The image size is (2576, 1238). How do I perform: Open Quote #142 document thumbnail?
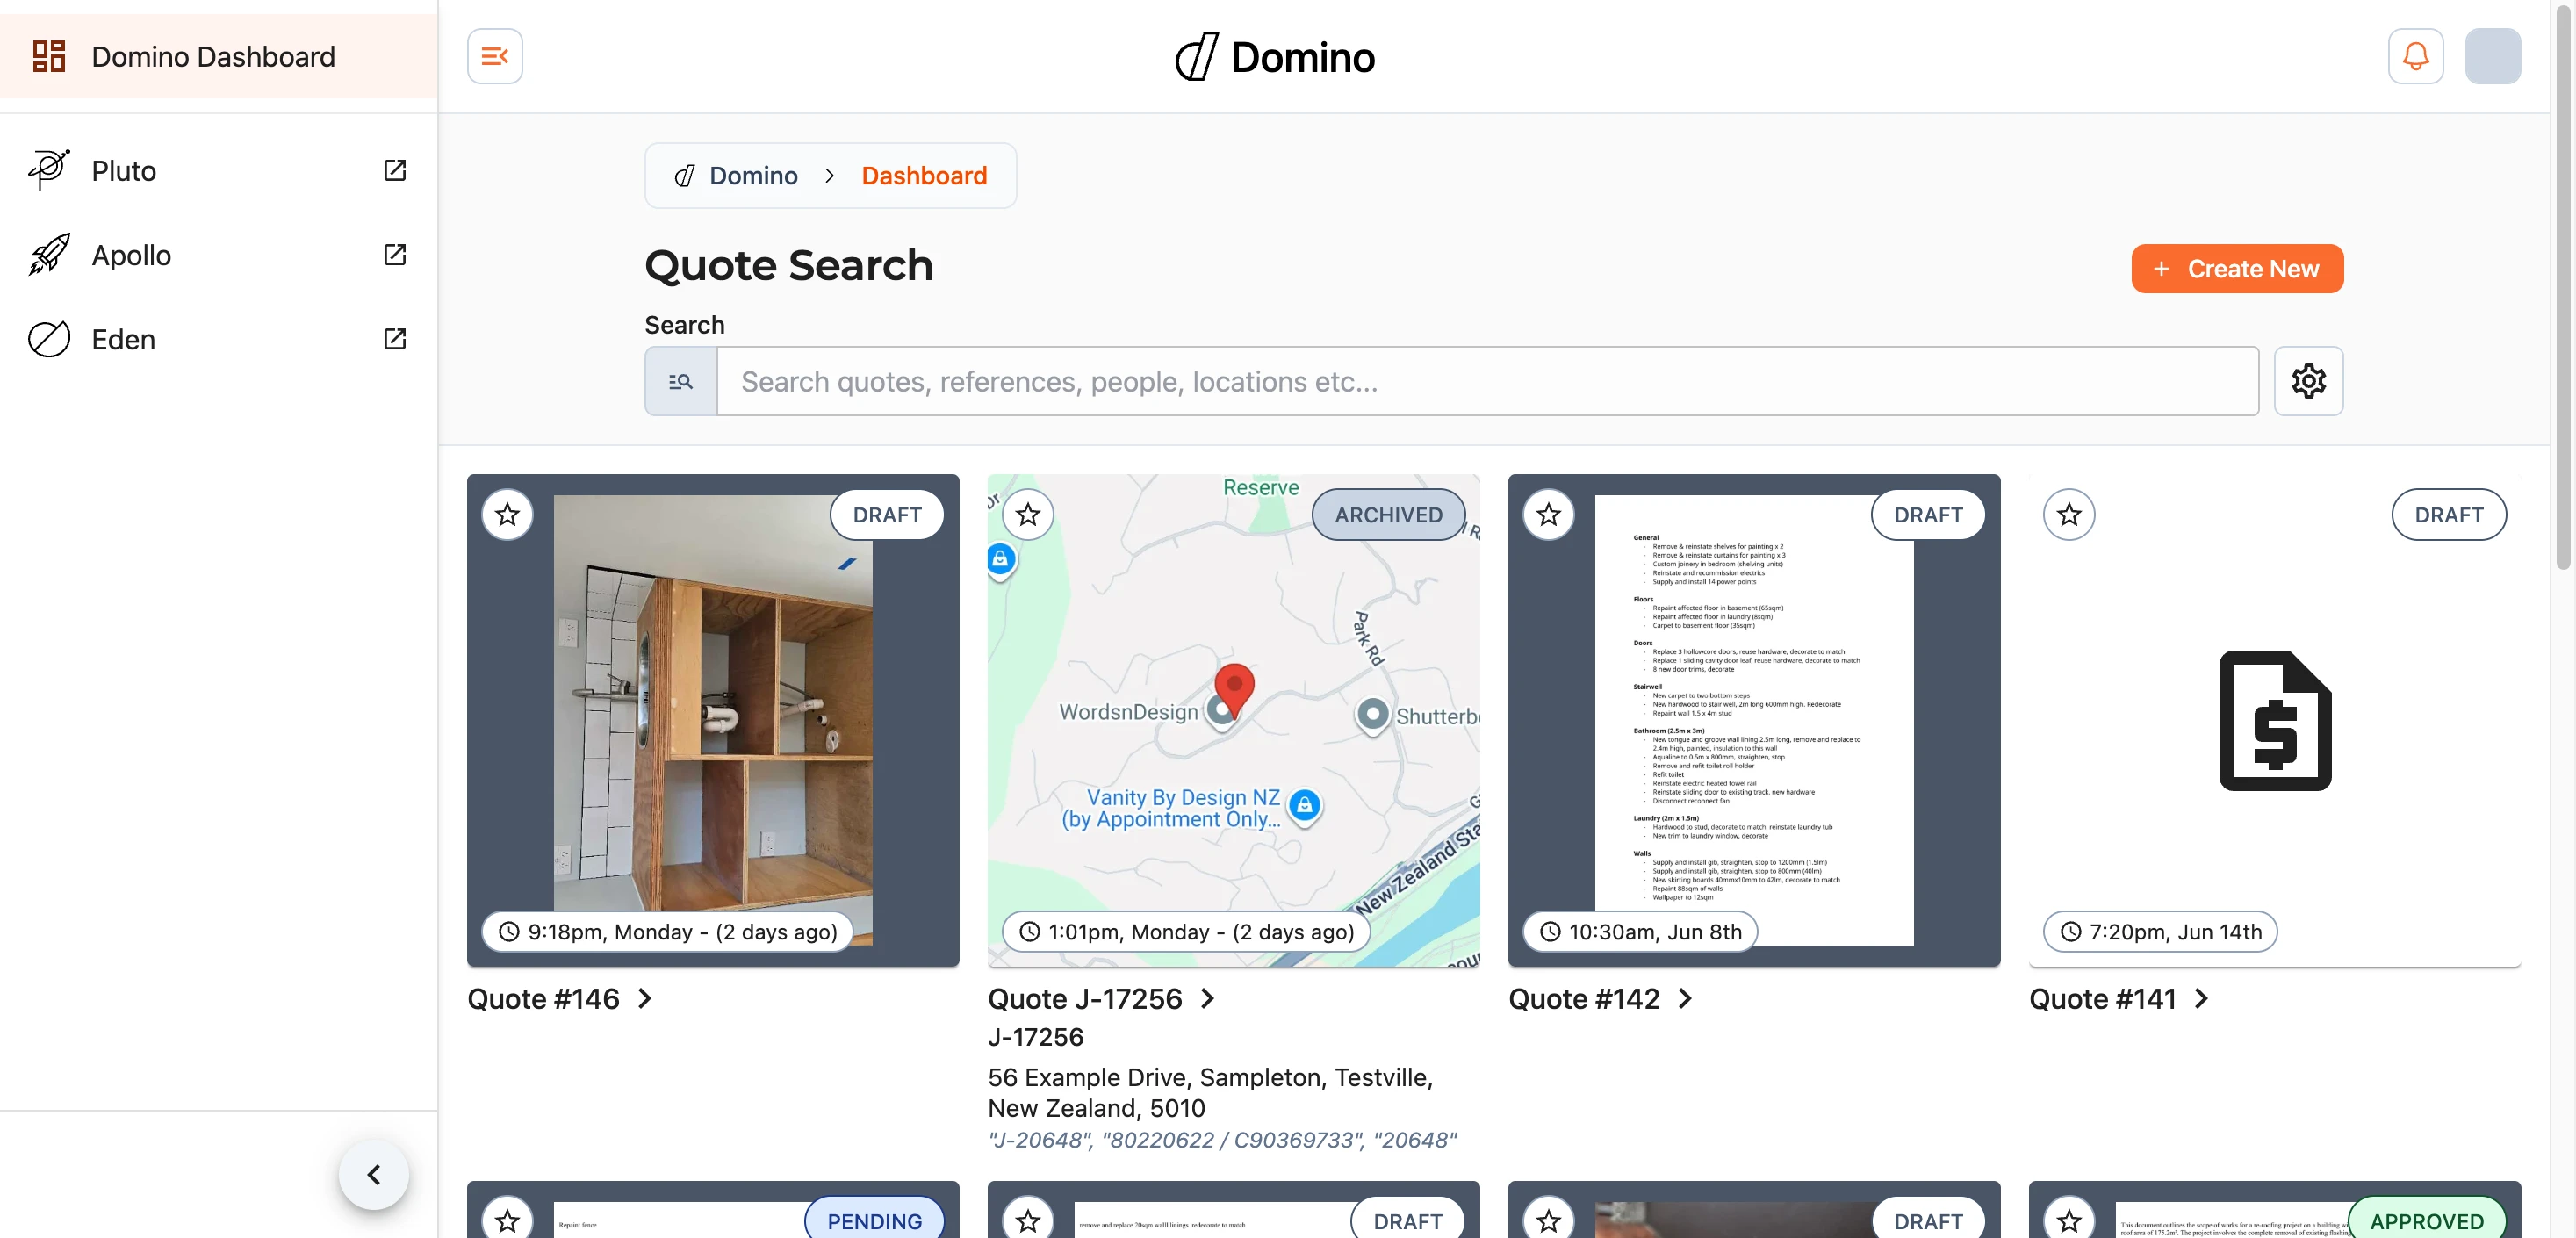[1754, 719]
